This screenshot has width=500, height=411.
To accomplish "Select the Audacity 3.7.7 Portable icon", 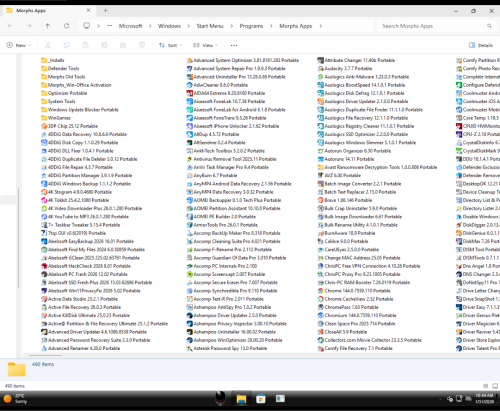I will tap(320, 68).
